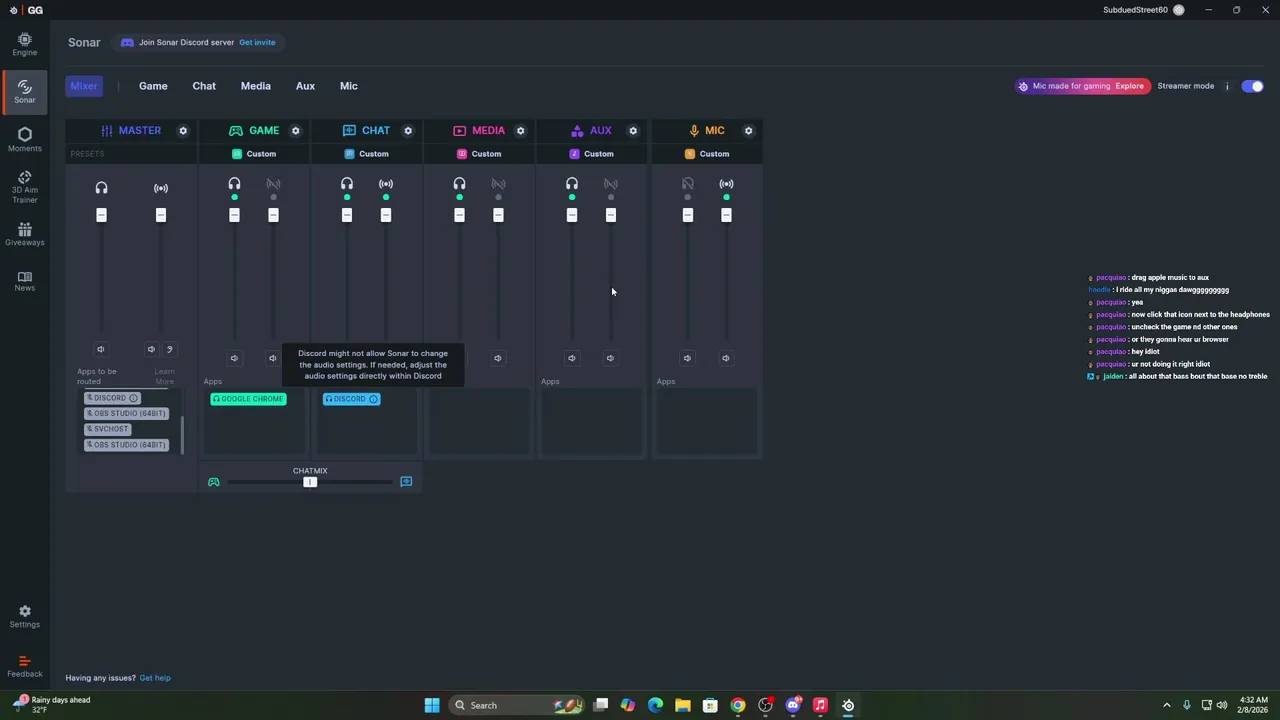This screenshot has height=720, width=1280.
Task: Mute the Aux stream speaker button
Action: 610,358
